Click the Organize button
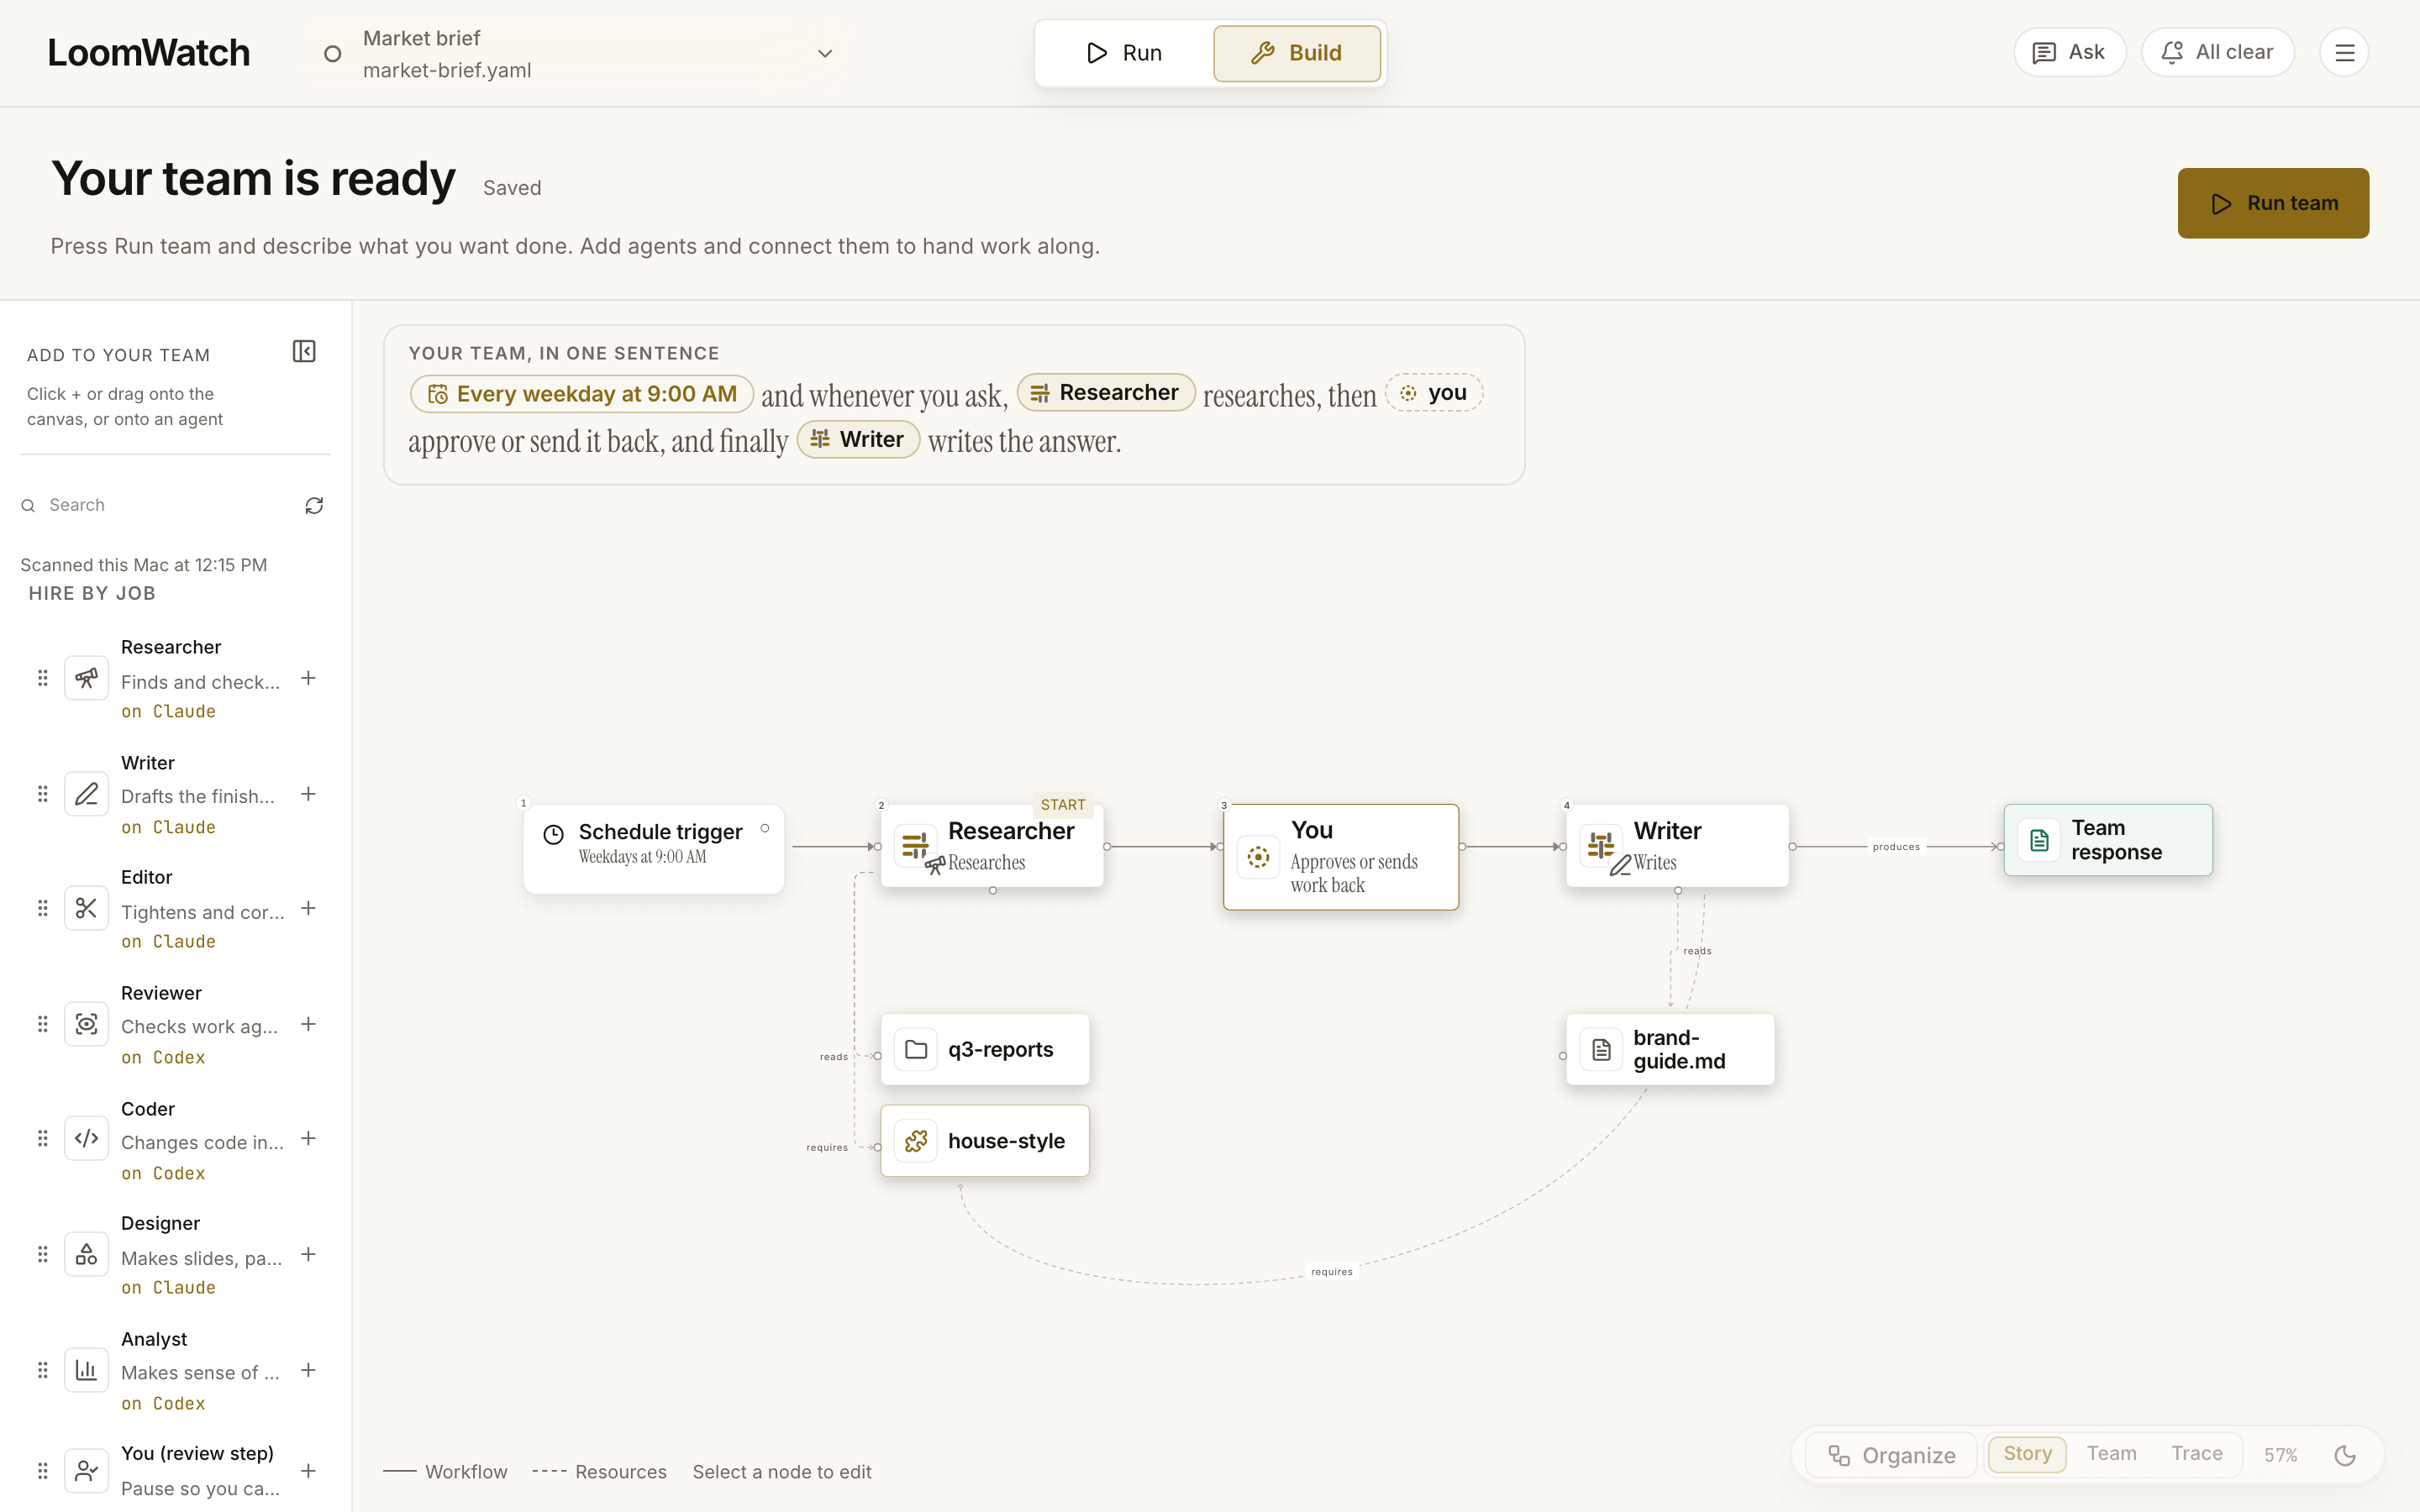The width and height of the screenshot is (2420, 1512). coord(1892,1455)
